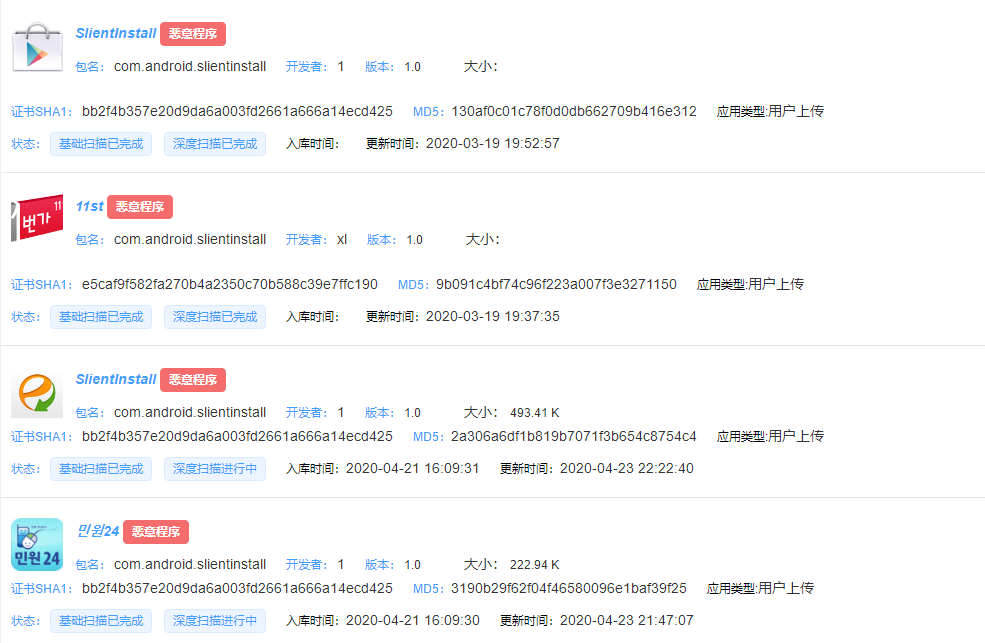Open the 민원24 app title link
Image resolution: width=985 pixels, height=643 pixels.
click(97, 531)
